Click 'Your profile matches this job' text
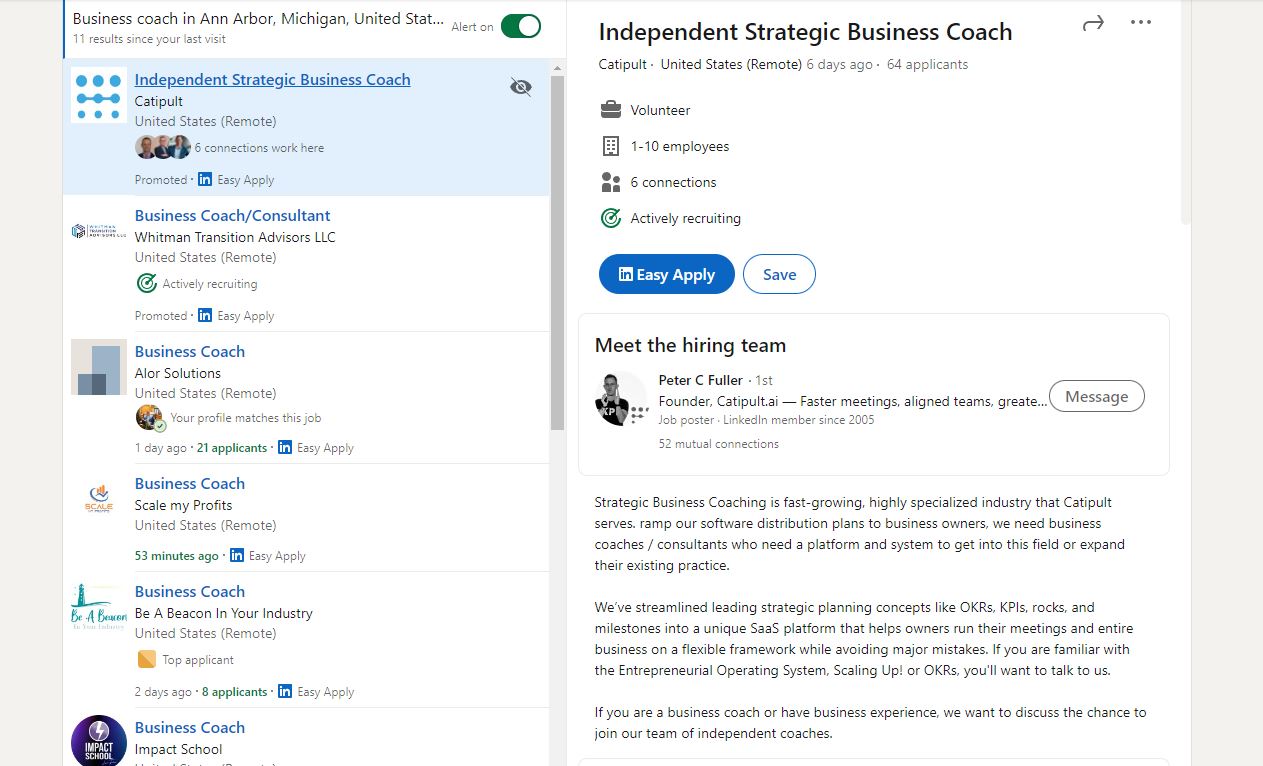 (x=246, y=418)
